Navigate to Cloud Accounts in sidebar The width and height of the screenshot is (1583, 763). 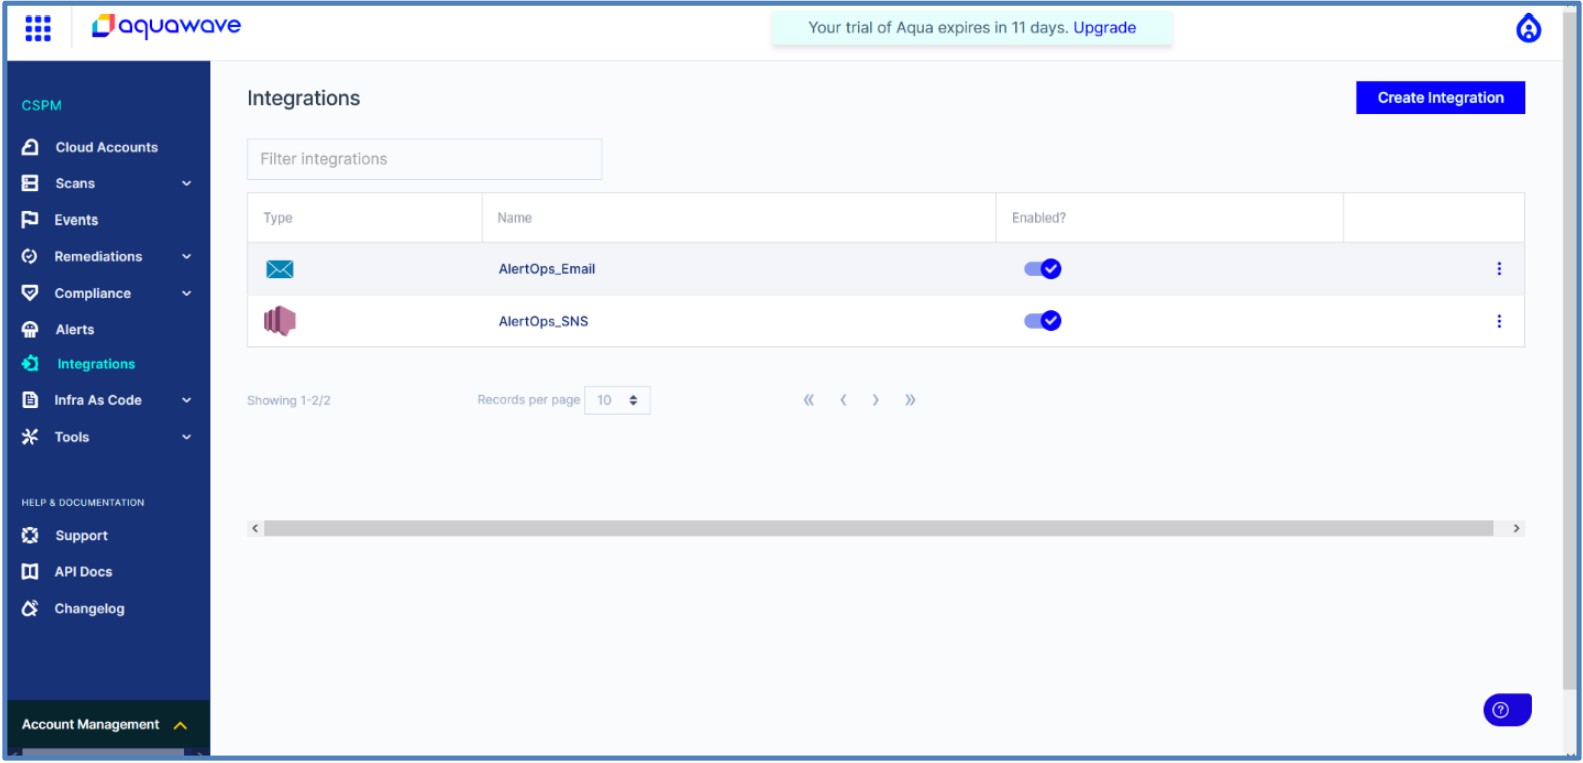[x=106, y=148]
